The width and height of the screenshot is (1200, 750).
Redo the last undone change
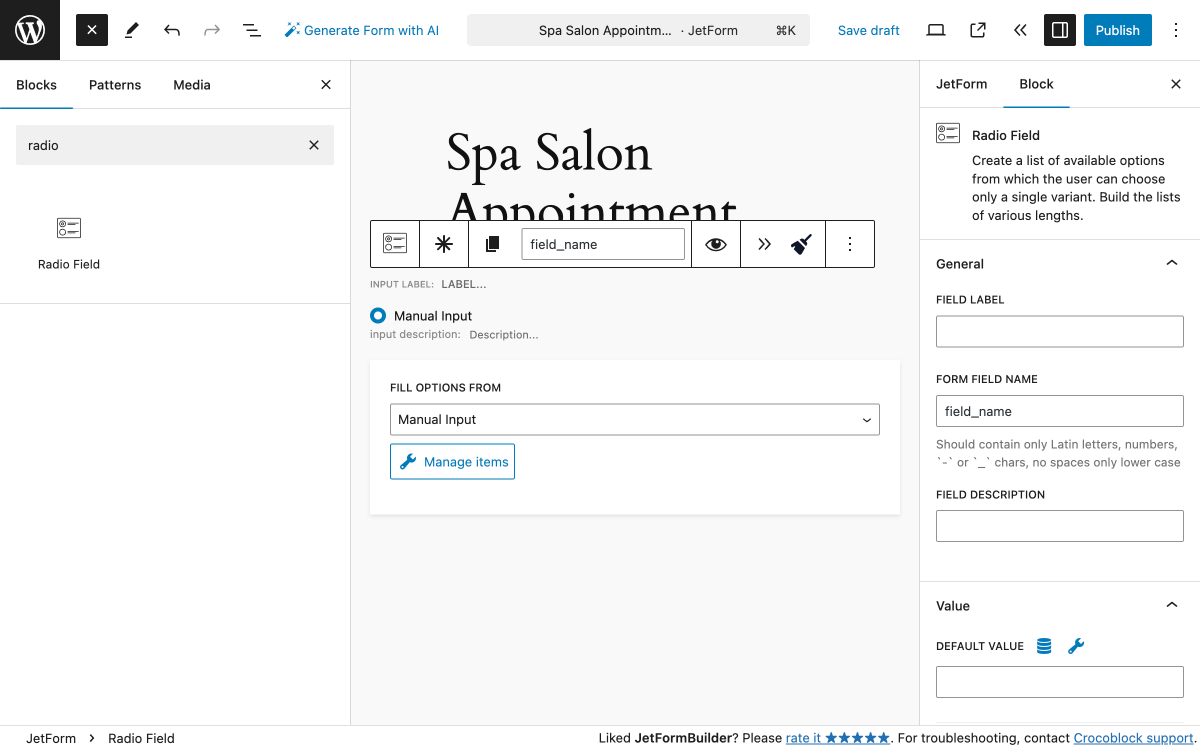pos(212,30)
